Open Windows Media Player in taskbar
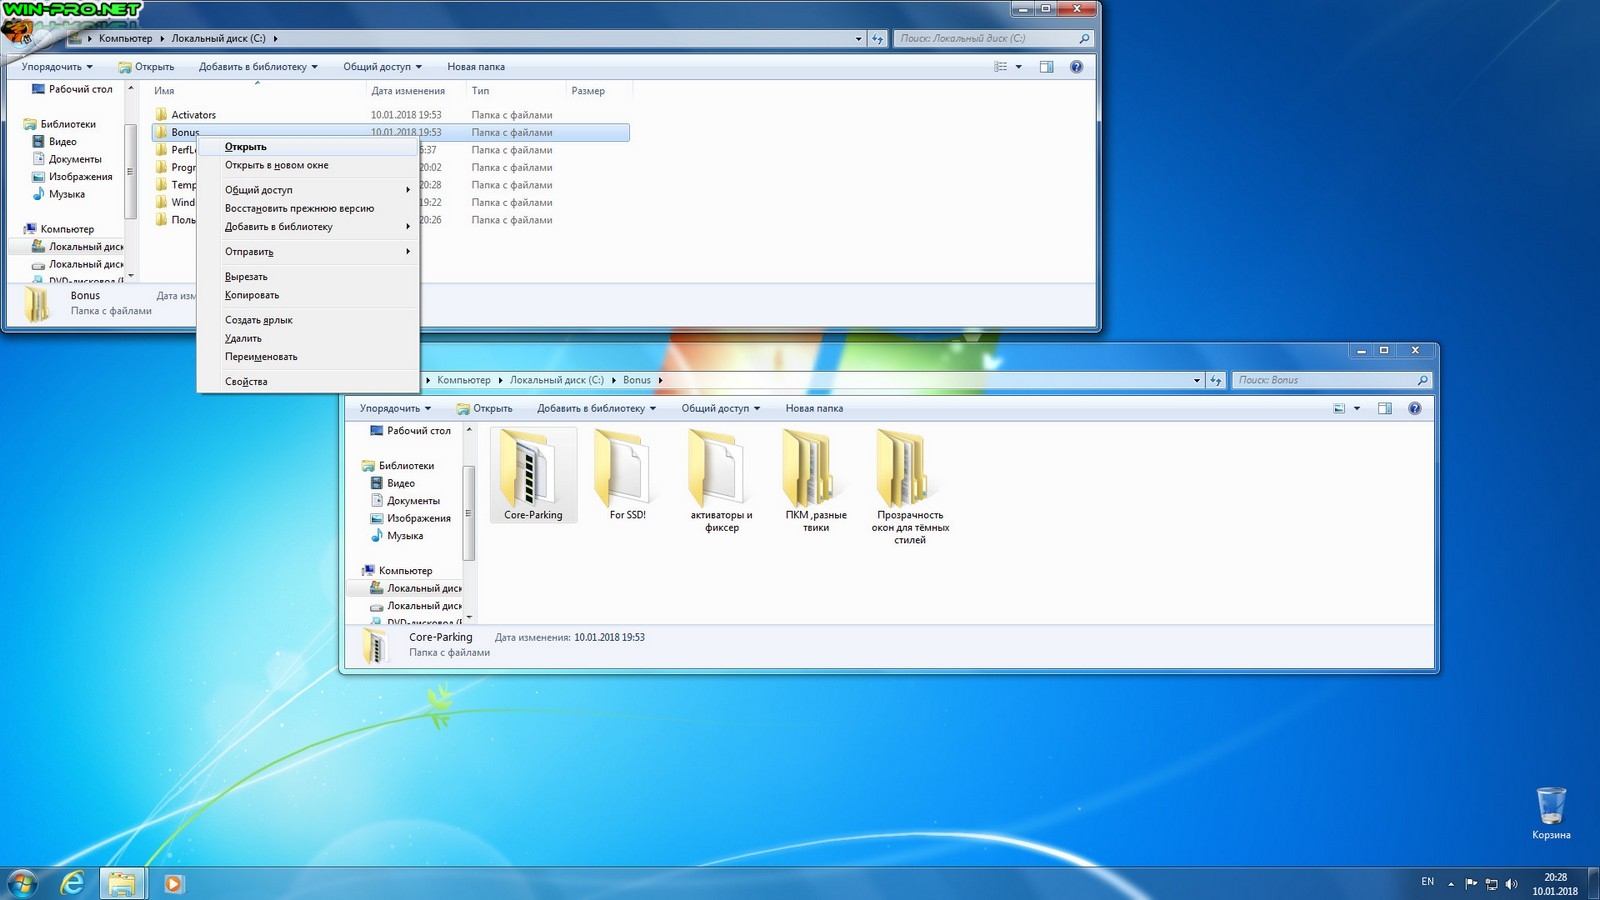Viewport: 1600px width, 900px height. pos(173,883)
